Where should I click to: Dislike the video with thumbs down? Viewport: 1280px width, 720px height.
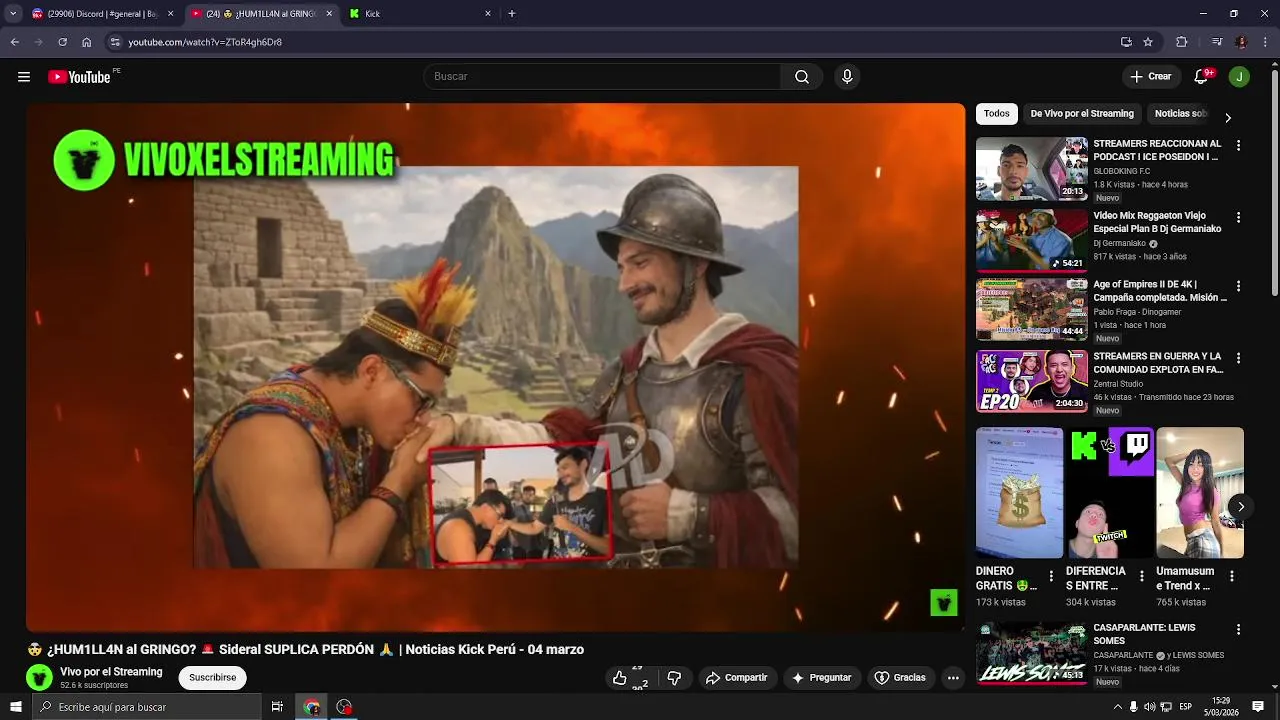tap(674, 678)
